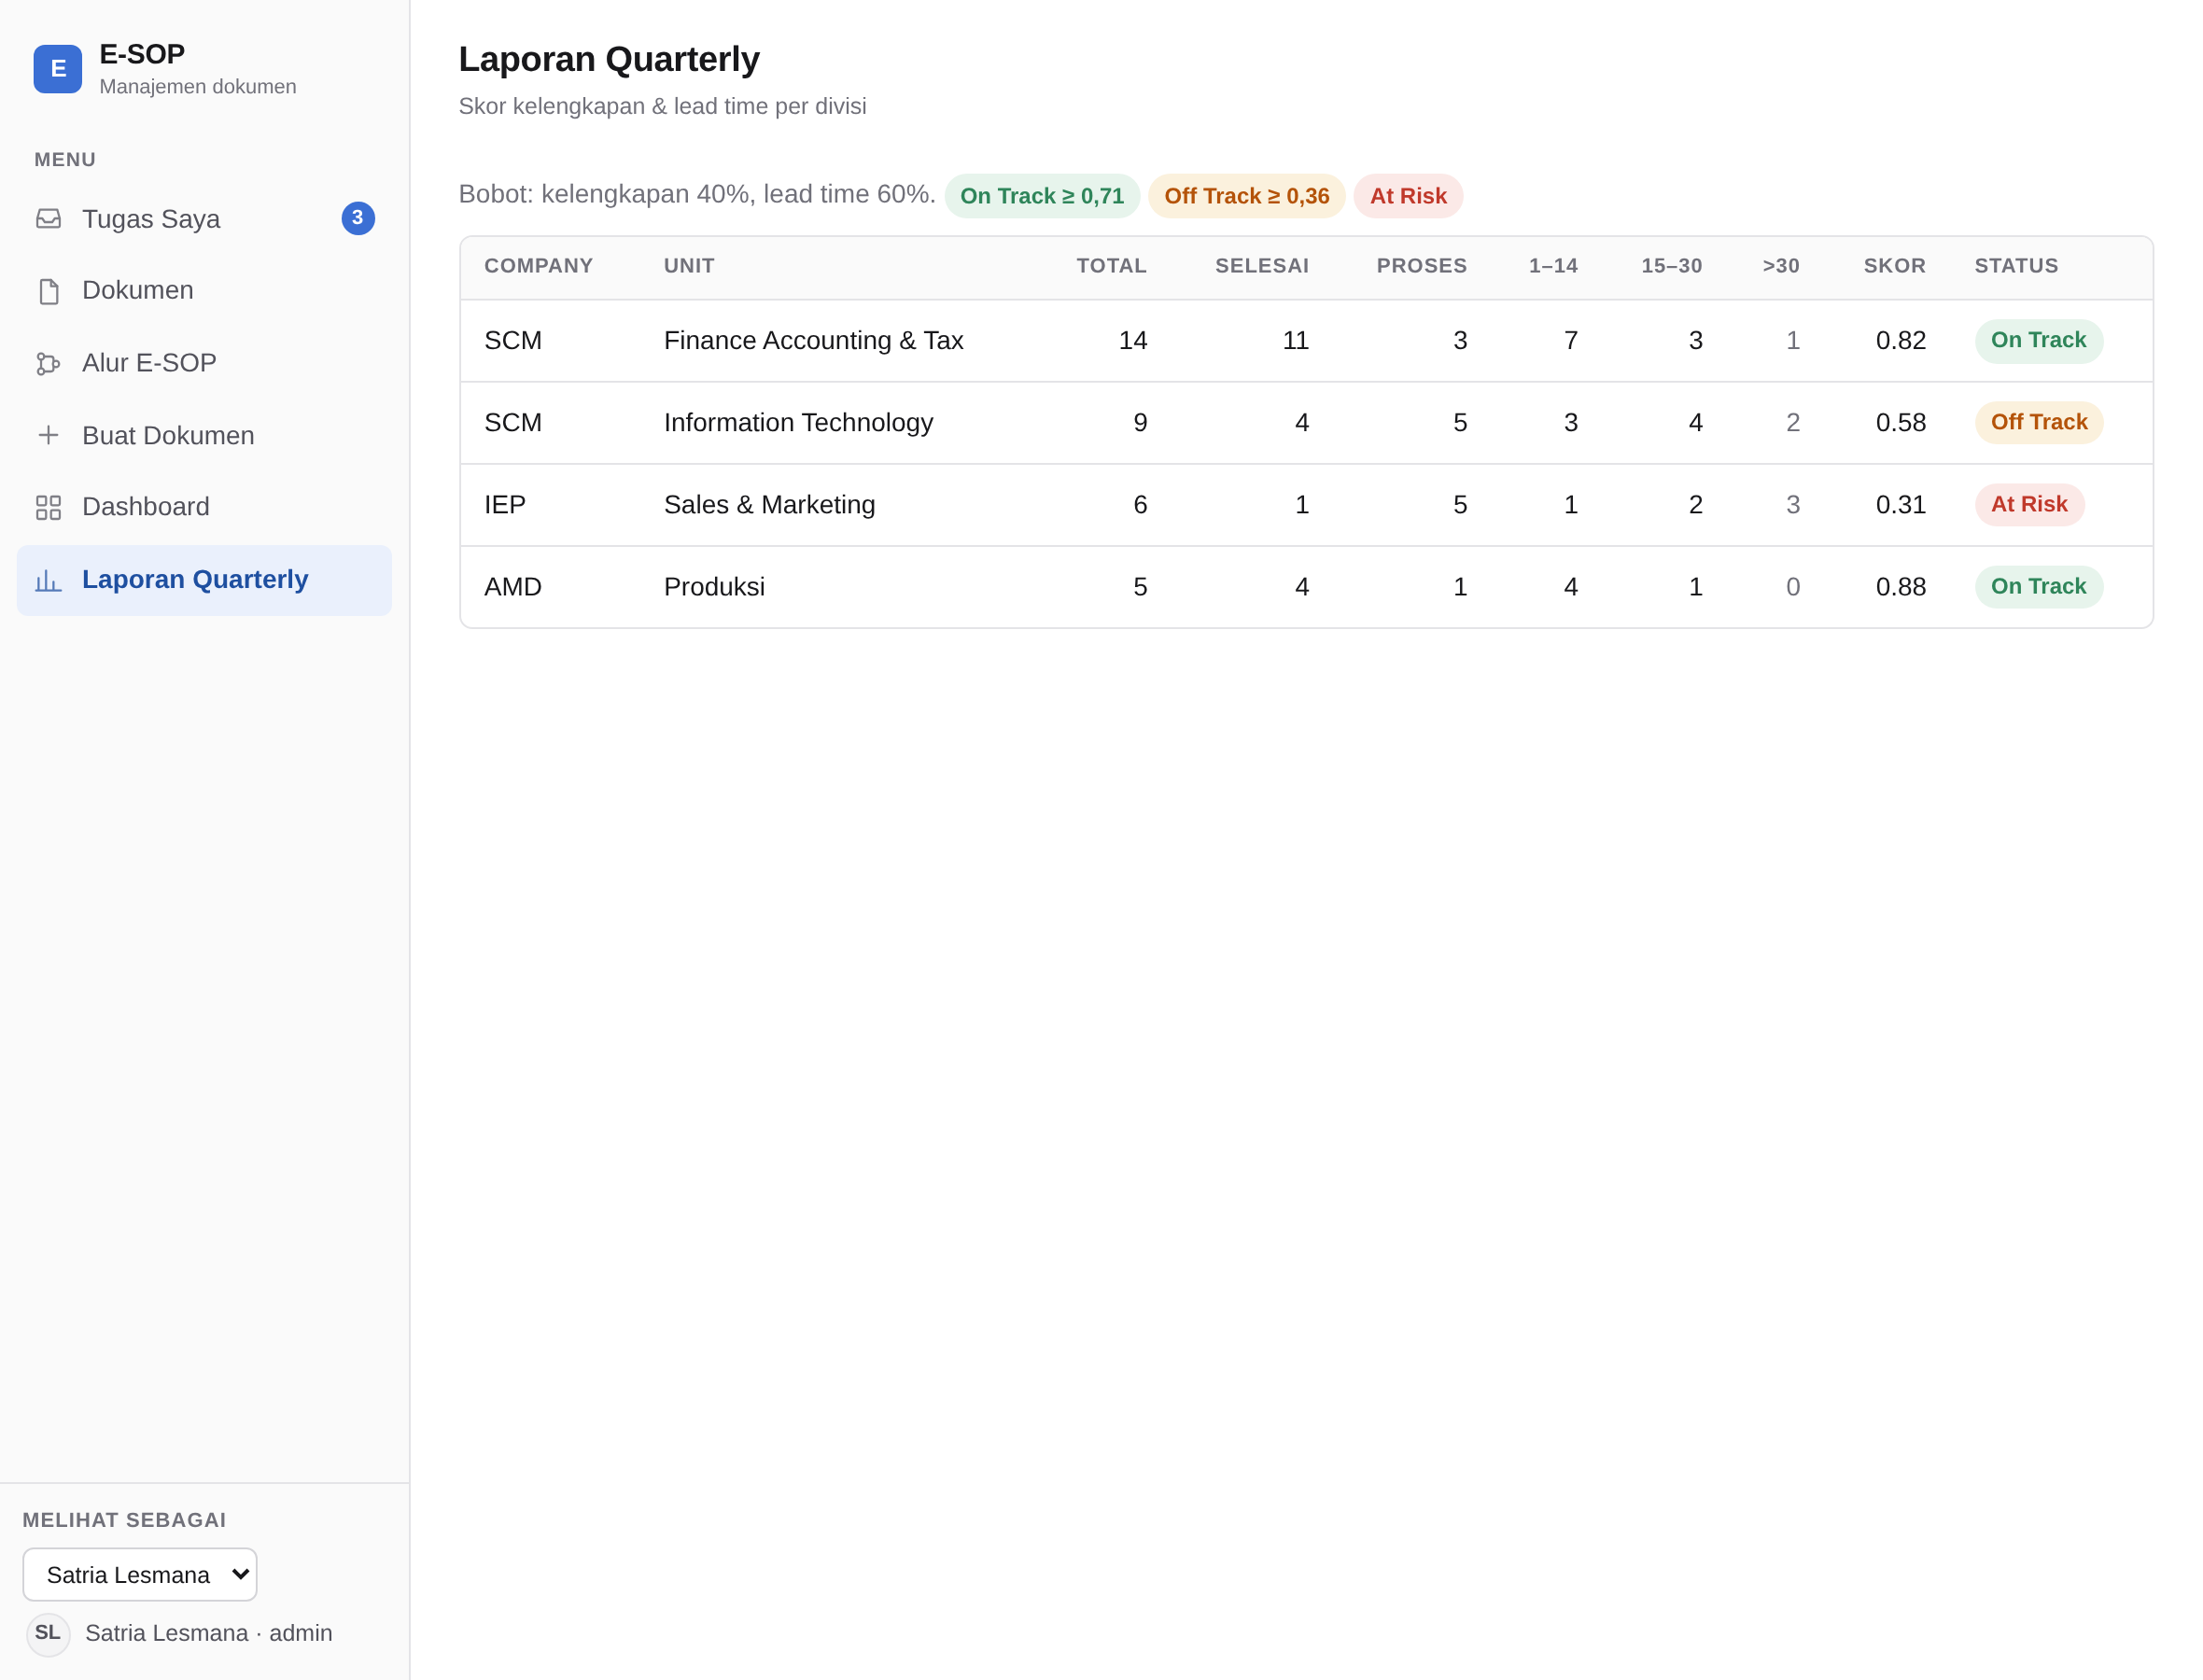Click selesai value 11 in Finance row
Image resolution: width=2203 pixels, height=1680 pixels.
(x=1295, y=341)
